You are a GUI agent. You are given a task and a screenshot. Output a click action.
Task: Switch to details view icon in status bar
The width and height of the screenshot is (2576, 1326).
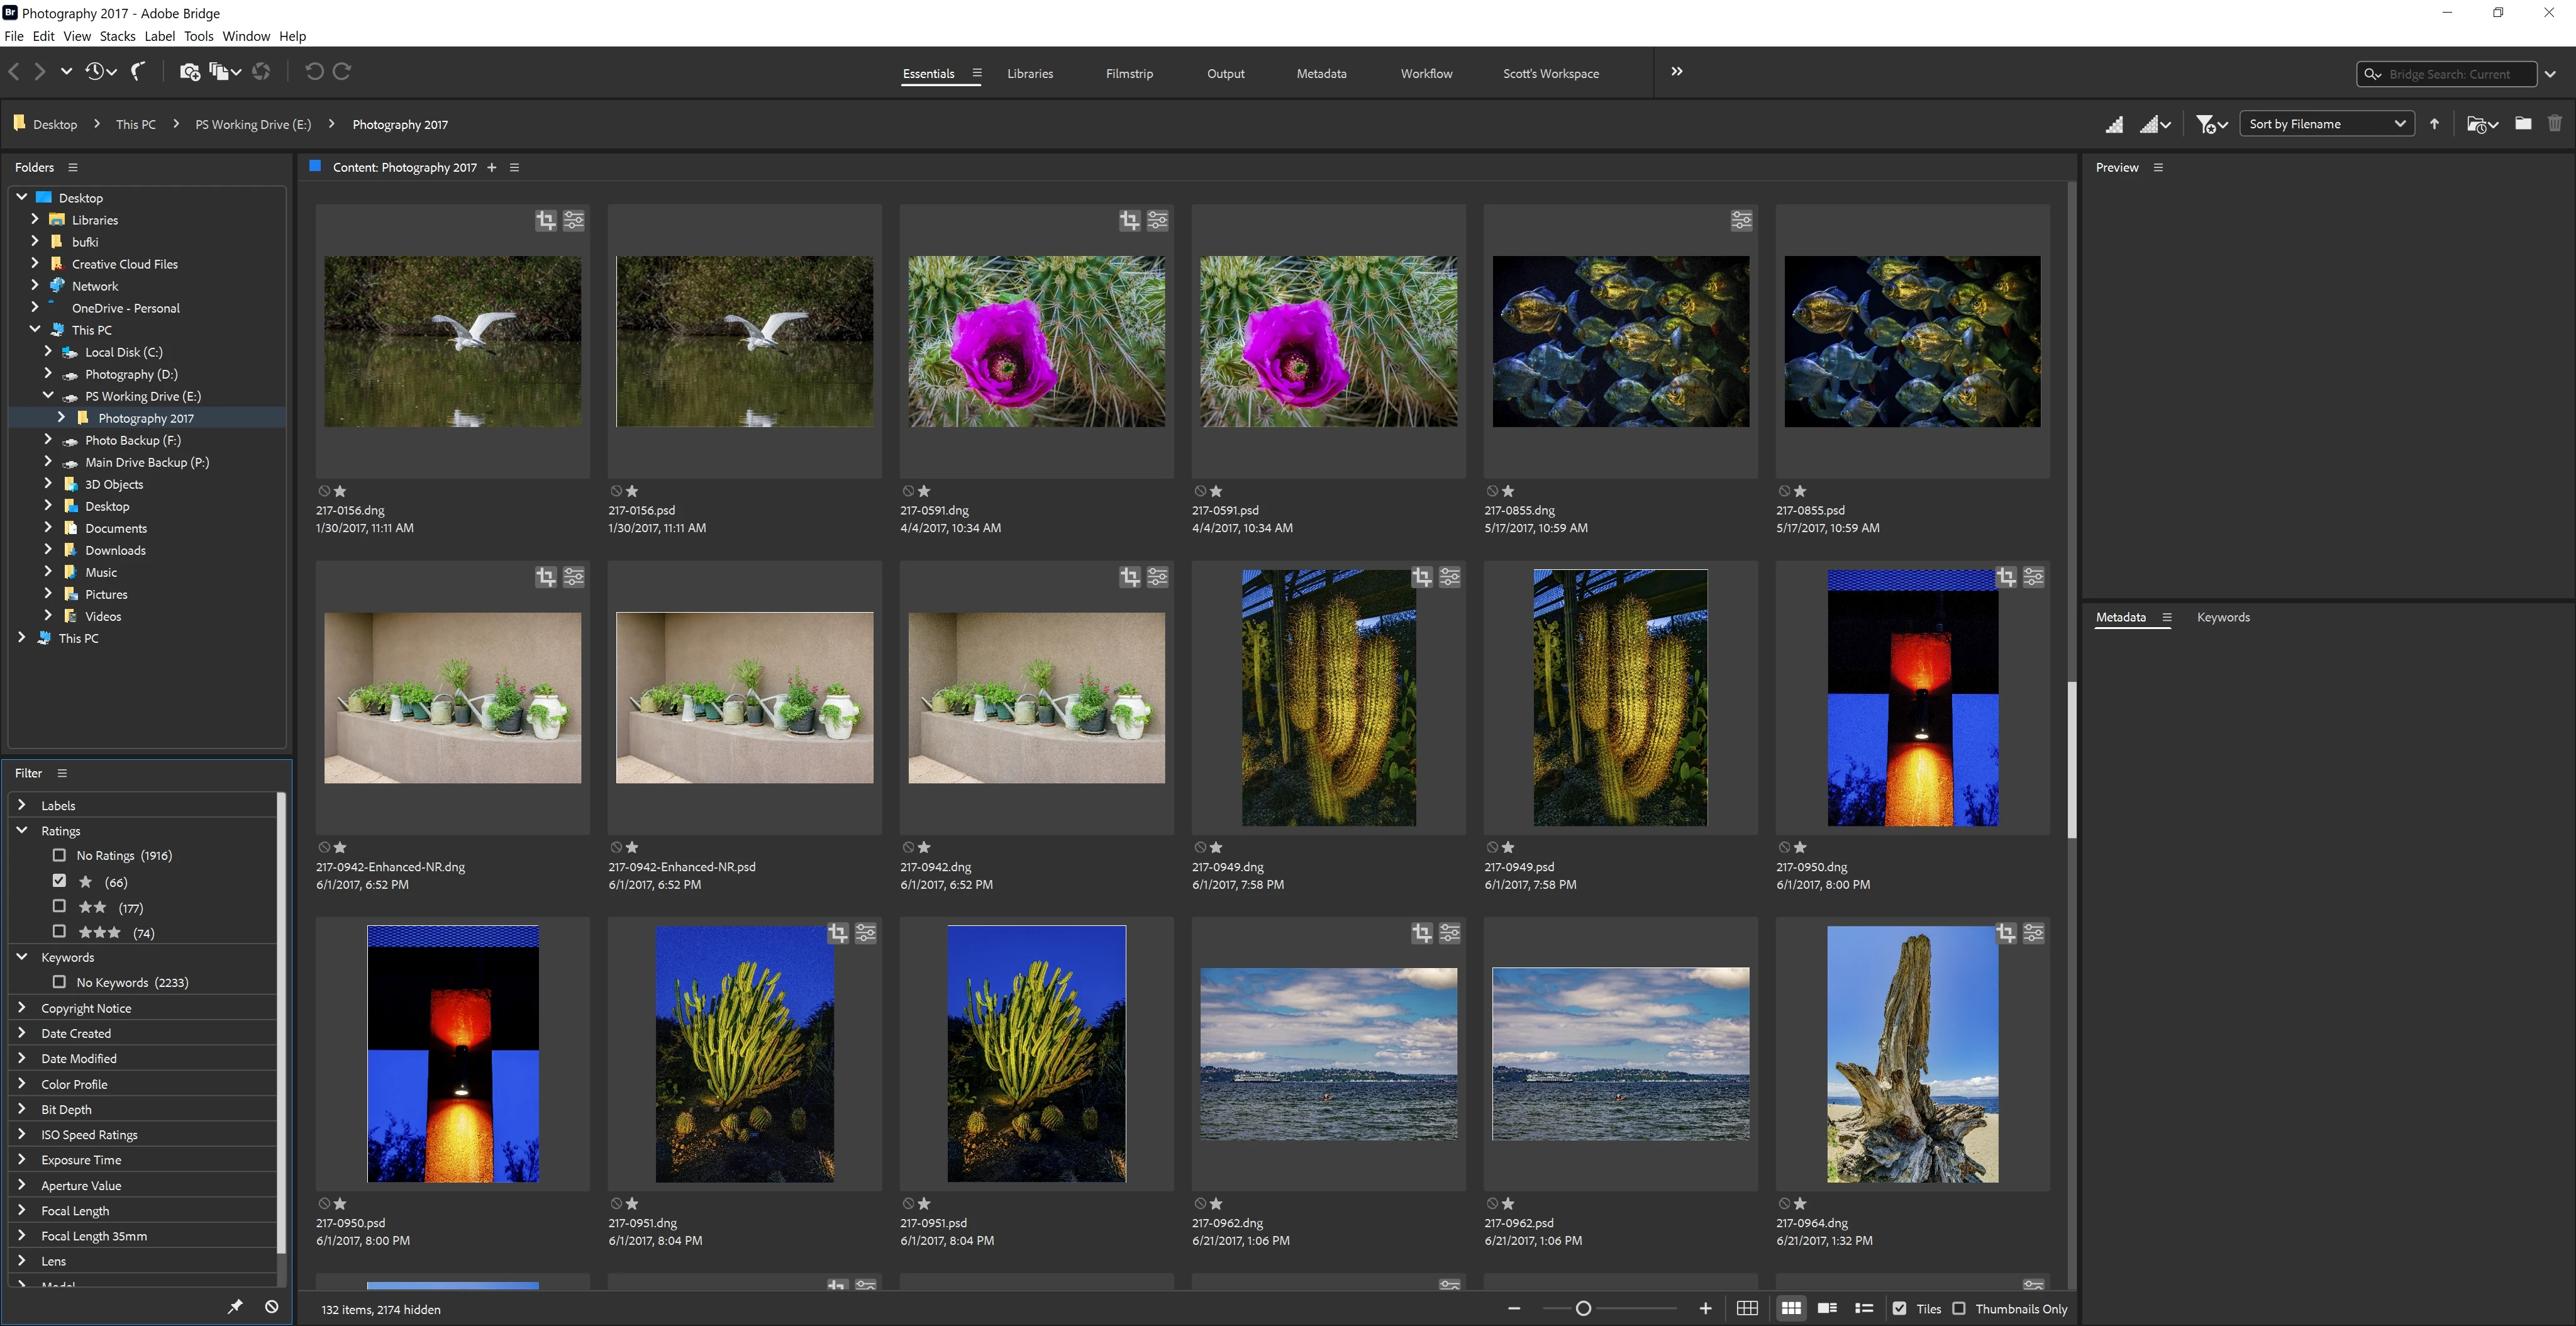1827,1308
